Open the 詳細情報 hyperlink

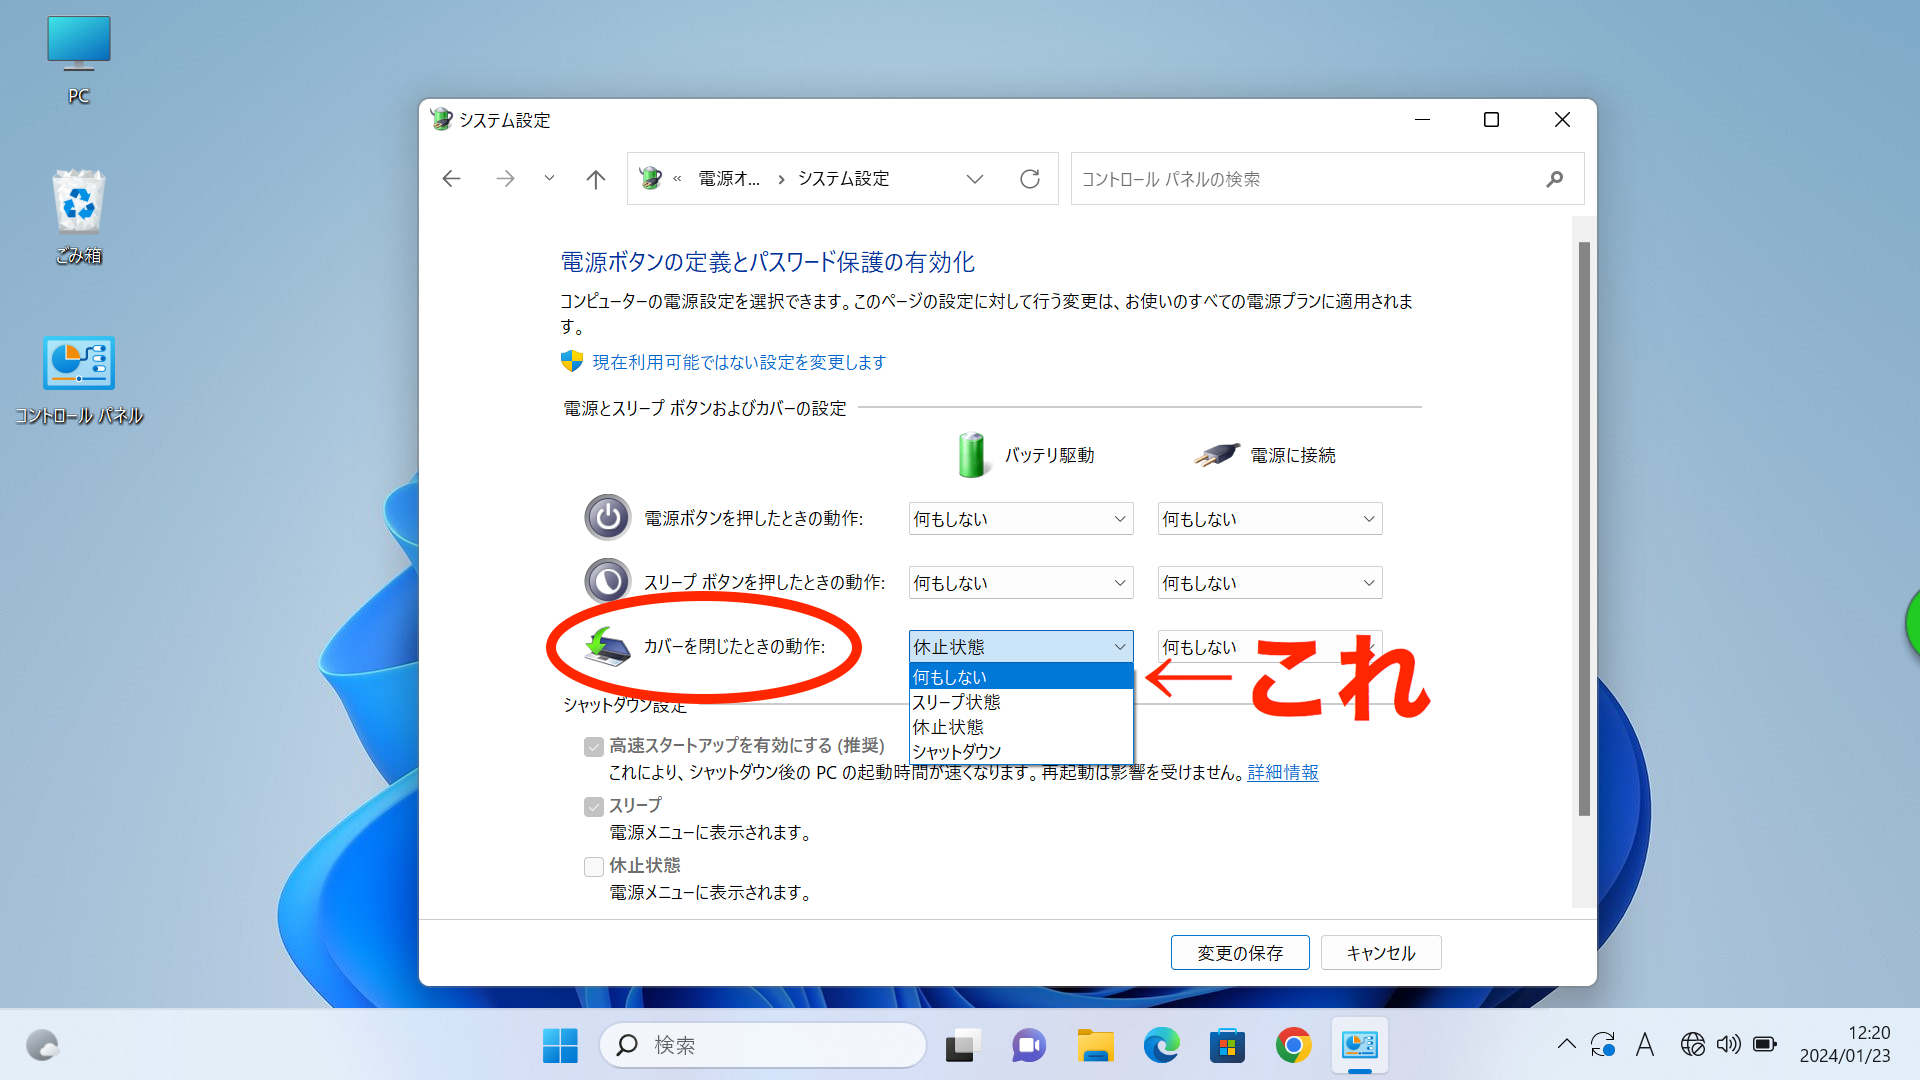coord(1282,772)
